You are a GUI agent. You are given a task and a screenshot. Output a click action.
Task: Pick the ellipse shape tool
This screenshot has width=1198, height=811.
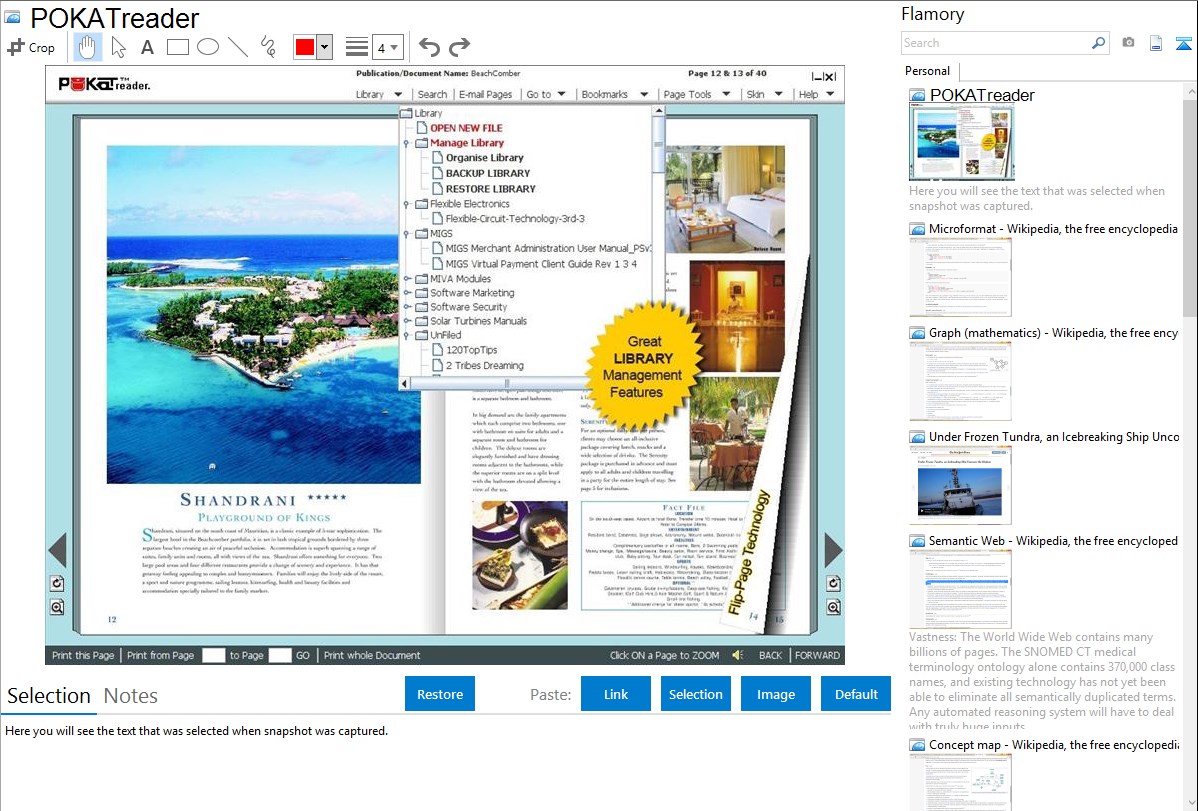coord(208,47)
